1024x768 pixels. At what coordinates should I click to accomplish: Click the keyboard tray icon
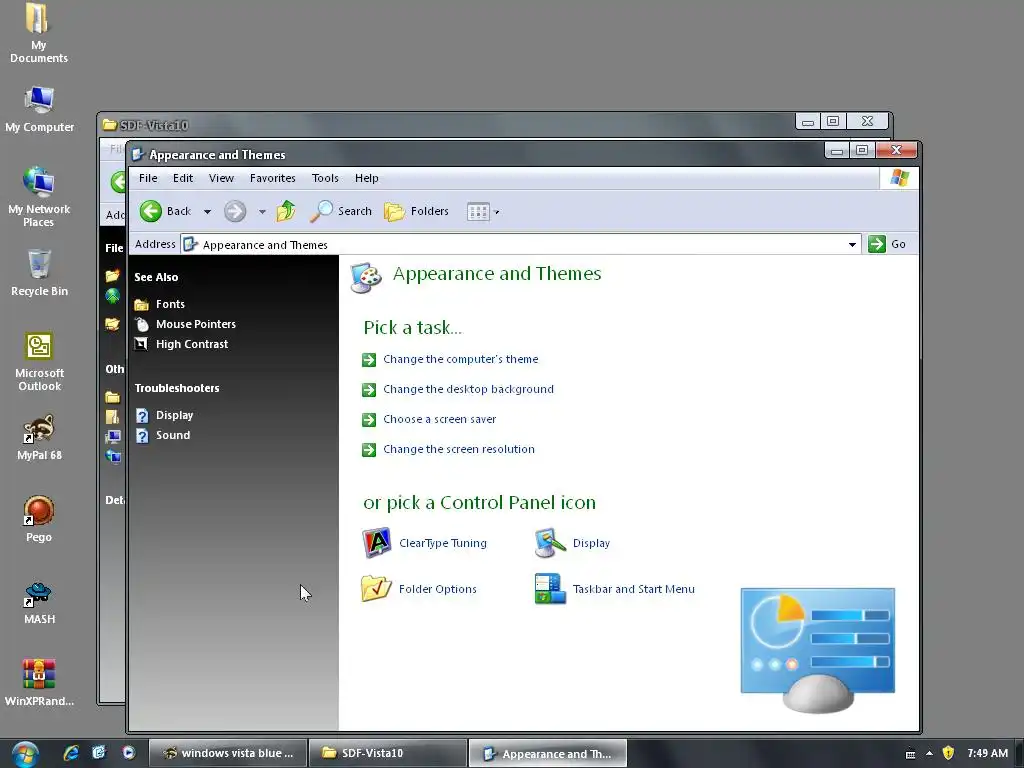click(x=910, y=754)
